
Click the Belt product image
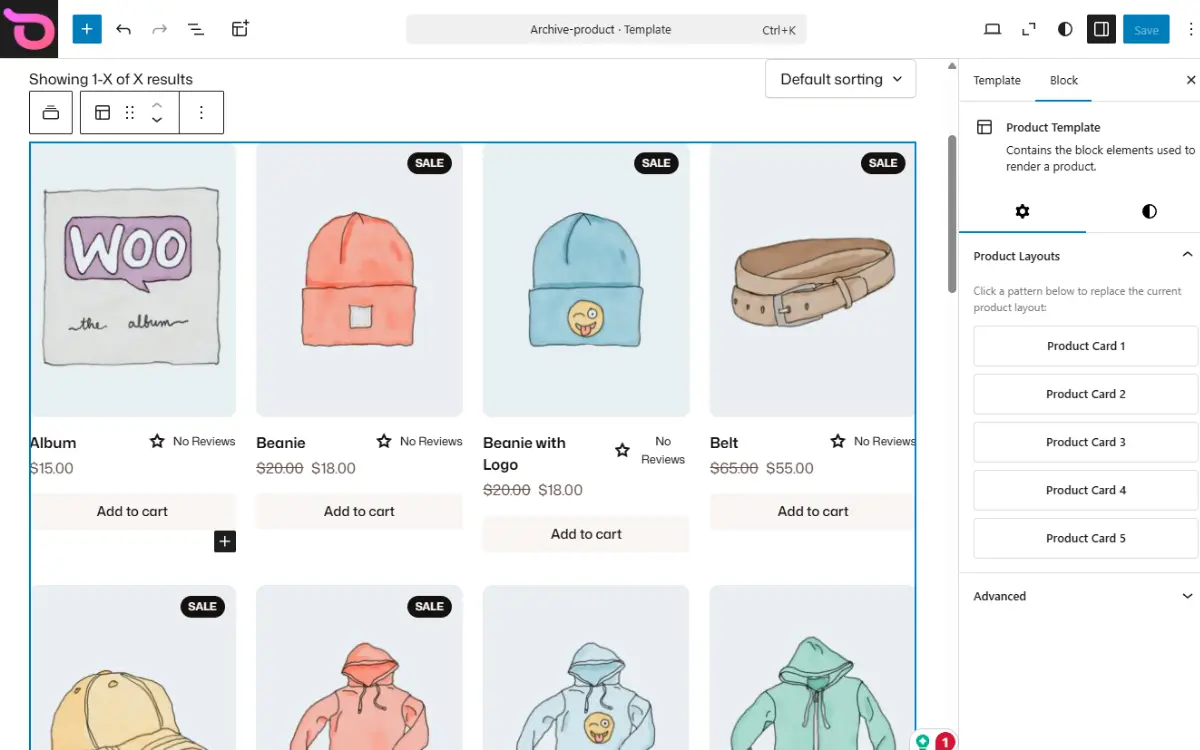tap(812, 280)
